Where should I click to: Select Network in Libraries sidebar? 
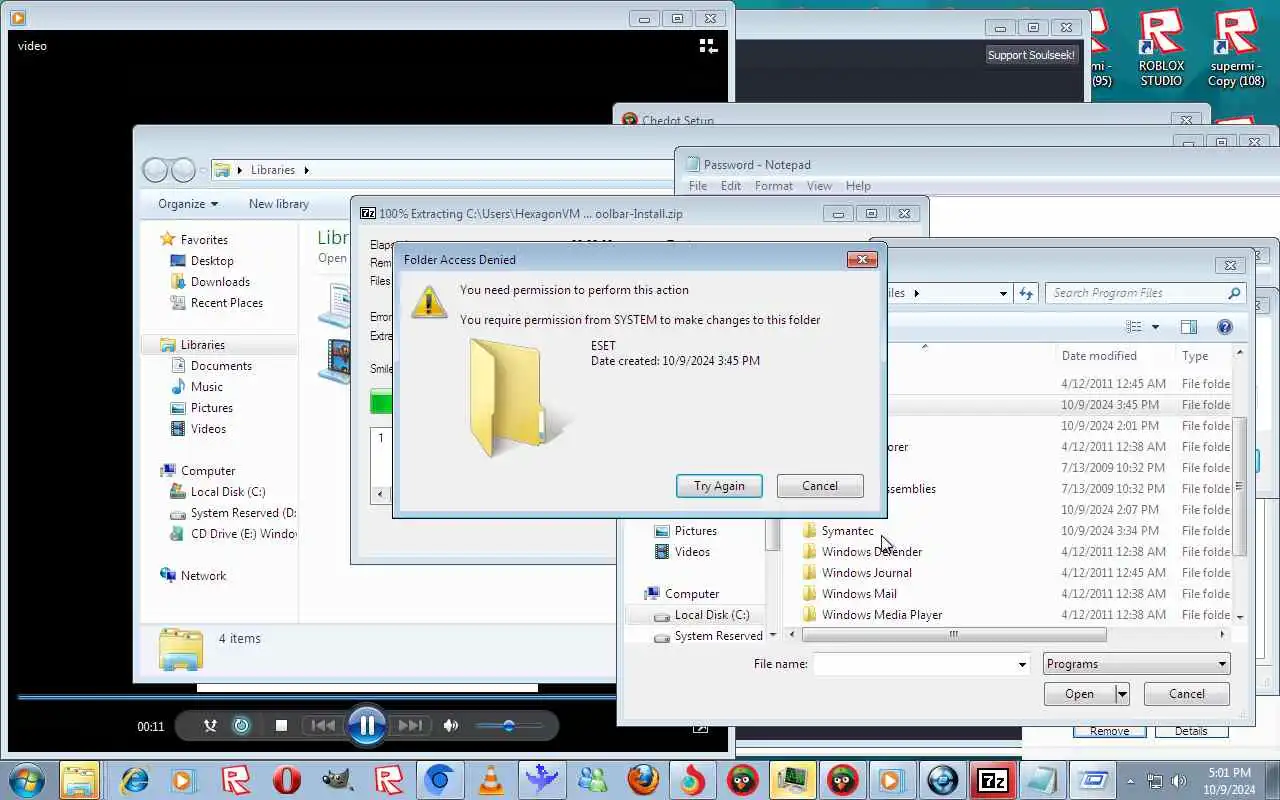pyautogui.click(x=203, y=576)
